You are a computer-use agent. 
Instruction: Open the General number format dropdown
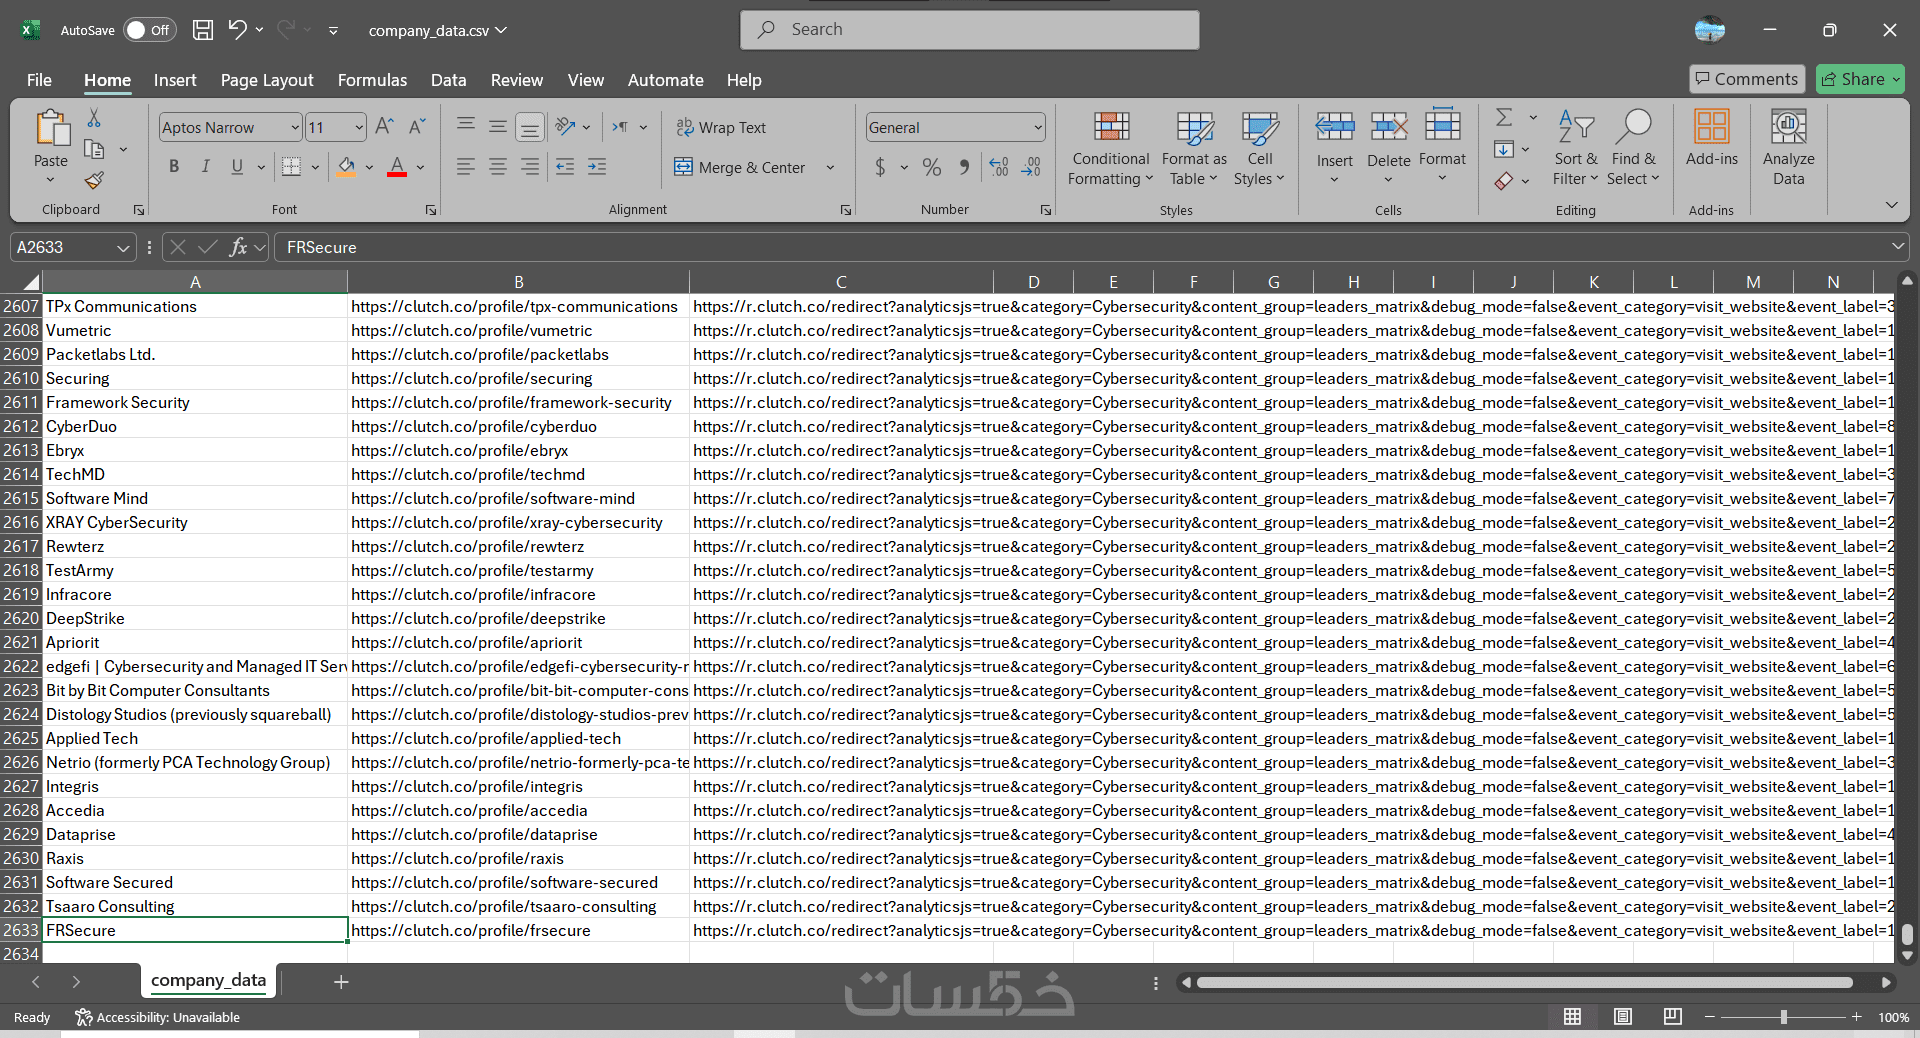click(x=1038, y=127)
